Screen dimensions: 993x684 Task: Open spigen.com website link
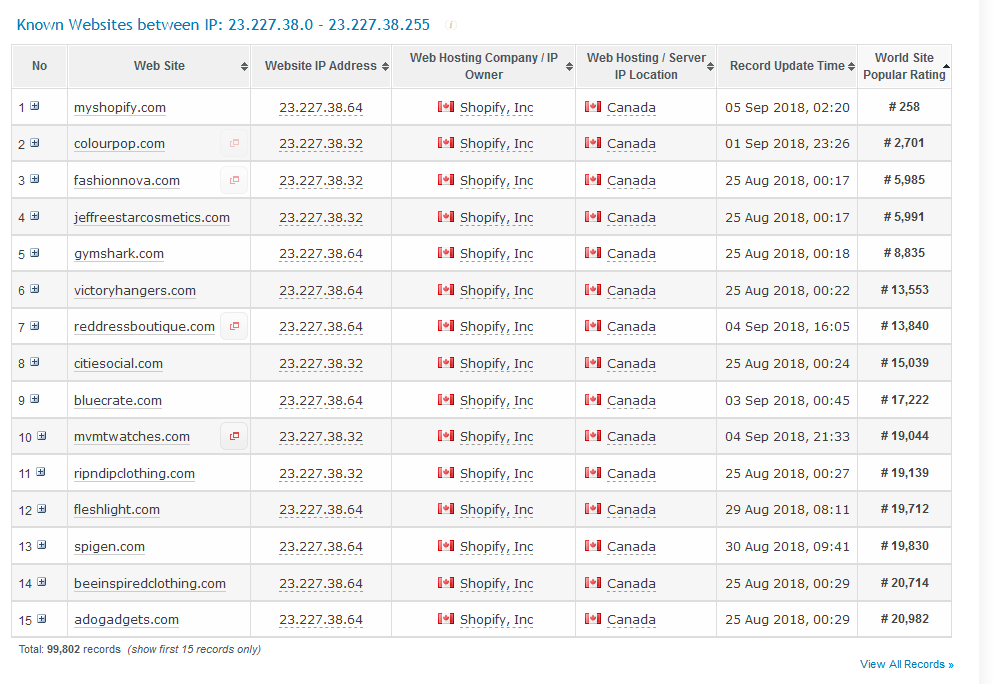pyautogui.click(x=109, y=547)
